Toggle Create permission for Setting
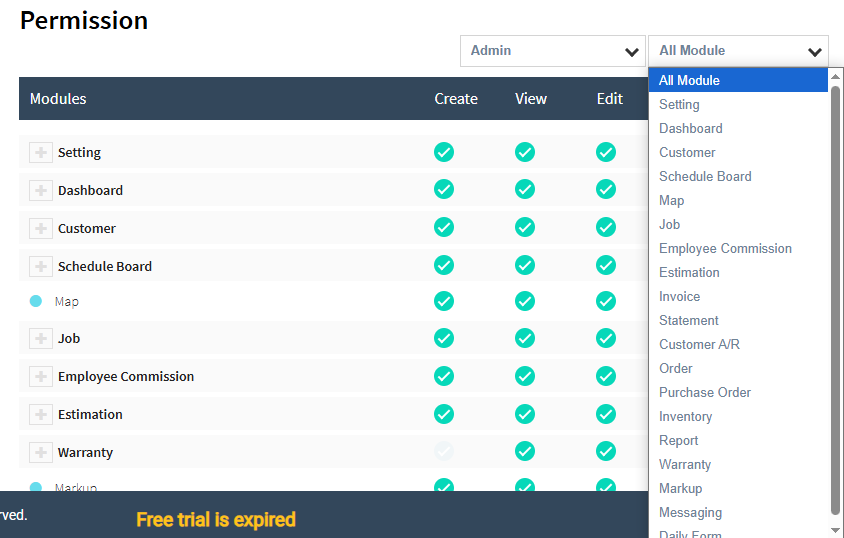This screenshot has height=538, width=844. pos(444,152)
